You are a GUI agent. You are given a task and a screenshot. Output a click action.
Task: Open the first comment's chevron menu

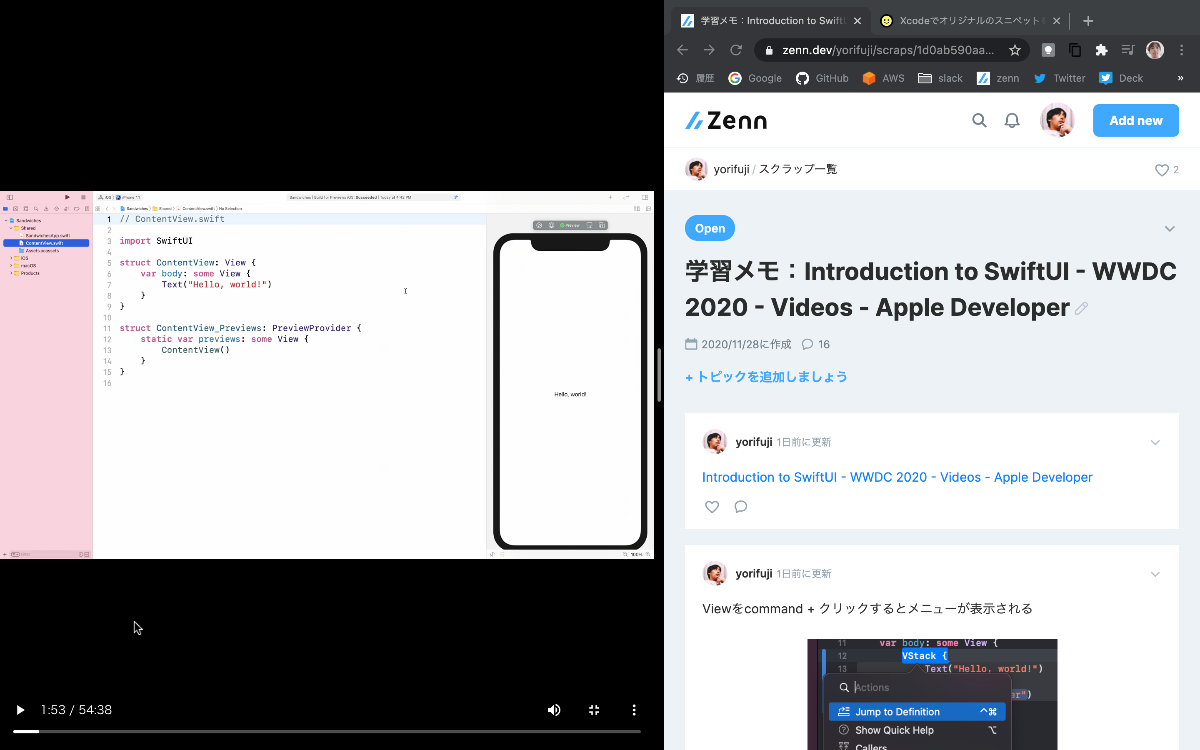[1155, 442]
